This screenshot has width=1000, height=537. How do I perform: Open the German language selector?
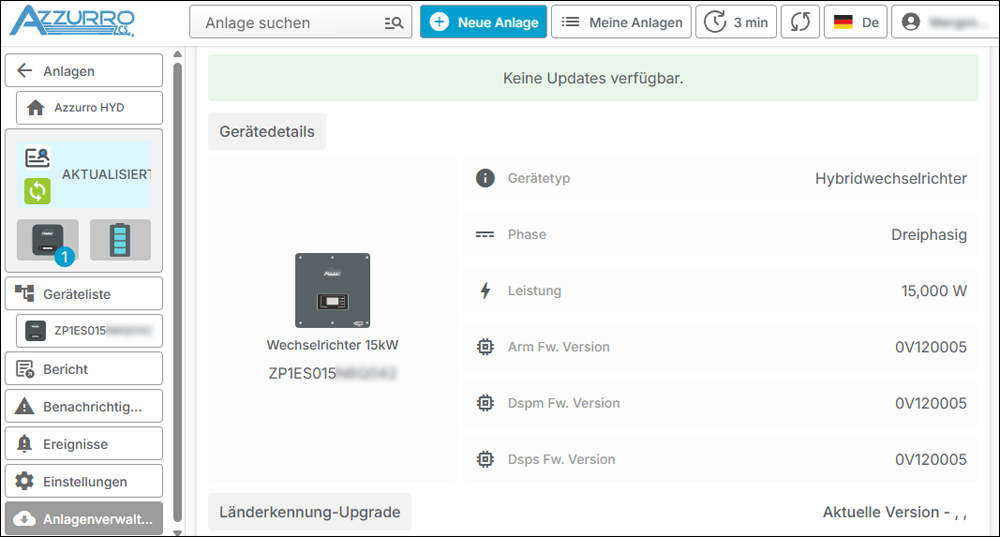coord(855,22)
